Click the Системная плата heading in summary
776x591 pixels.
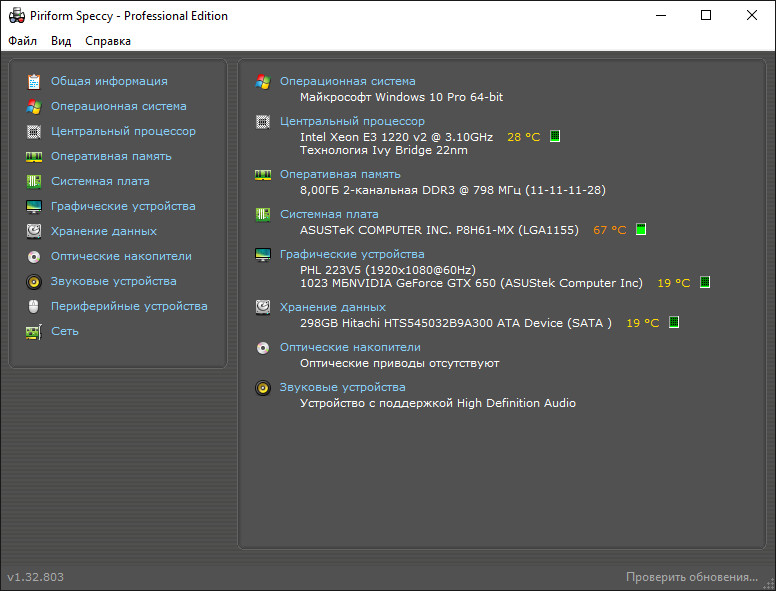tap(329, 214)
